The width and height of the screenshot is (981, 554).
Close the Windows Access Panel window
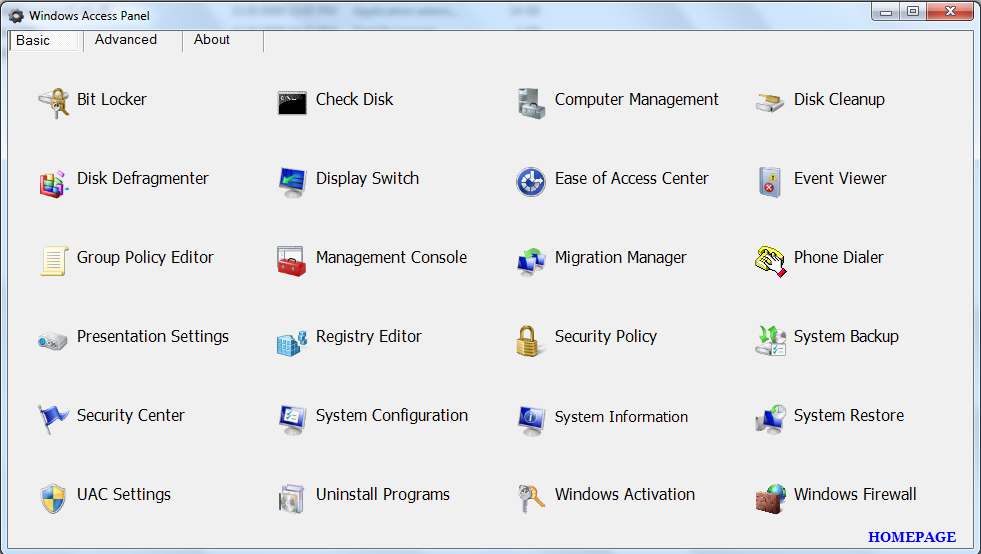[950, 11]
